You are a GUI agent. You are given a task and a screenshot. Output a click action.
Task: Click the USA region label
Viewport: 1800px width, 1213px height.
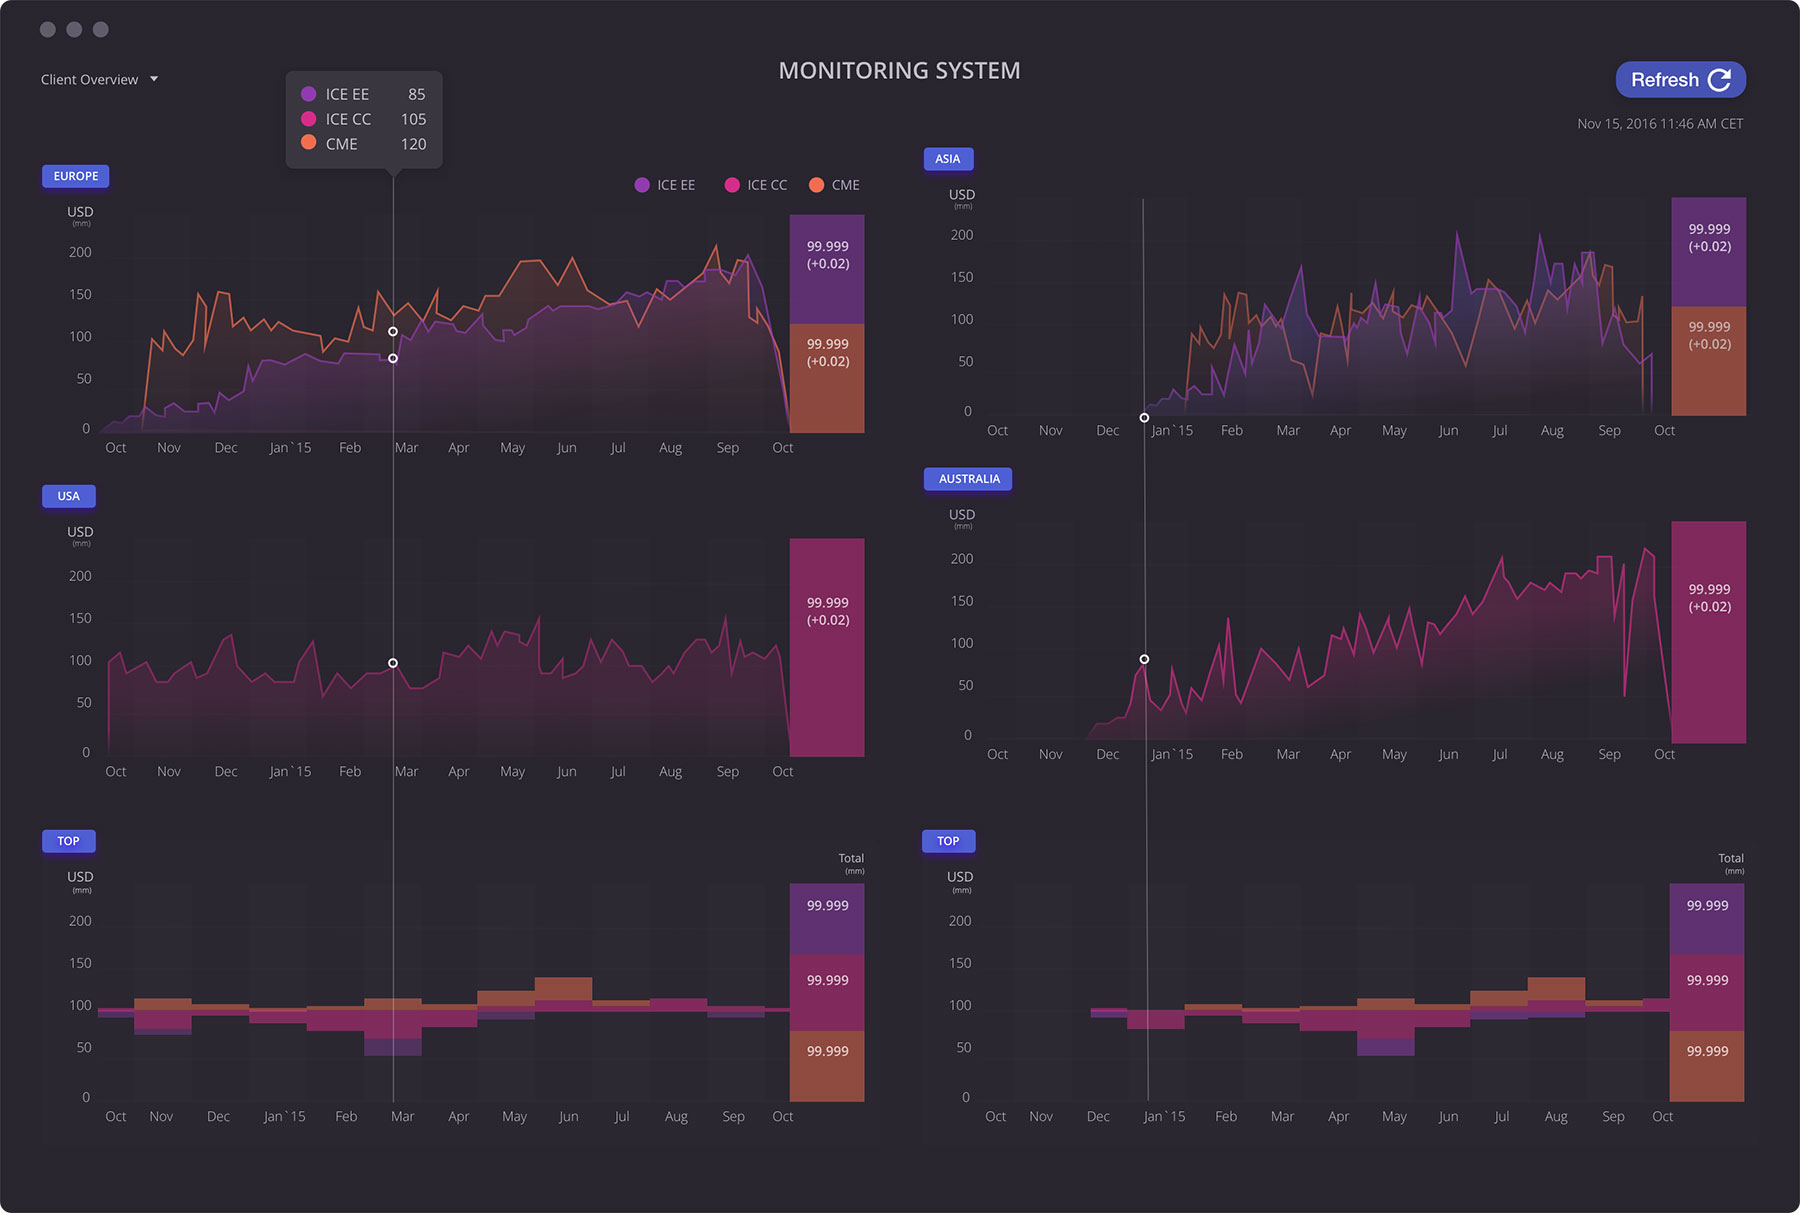pyautogui.click(x=68, y=496)
